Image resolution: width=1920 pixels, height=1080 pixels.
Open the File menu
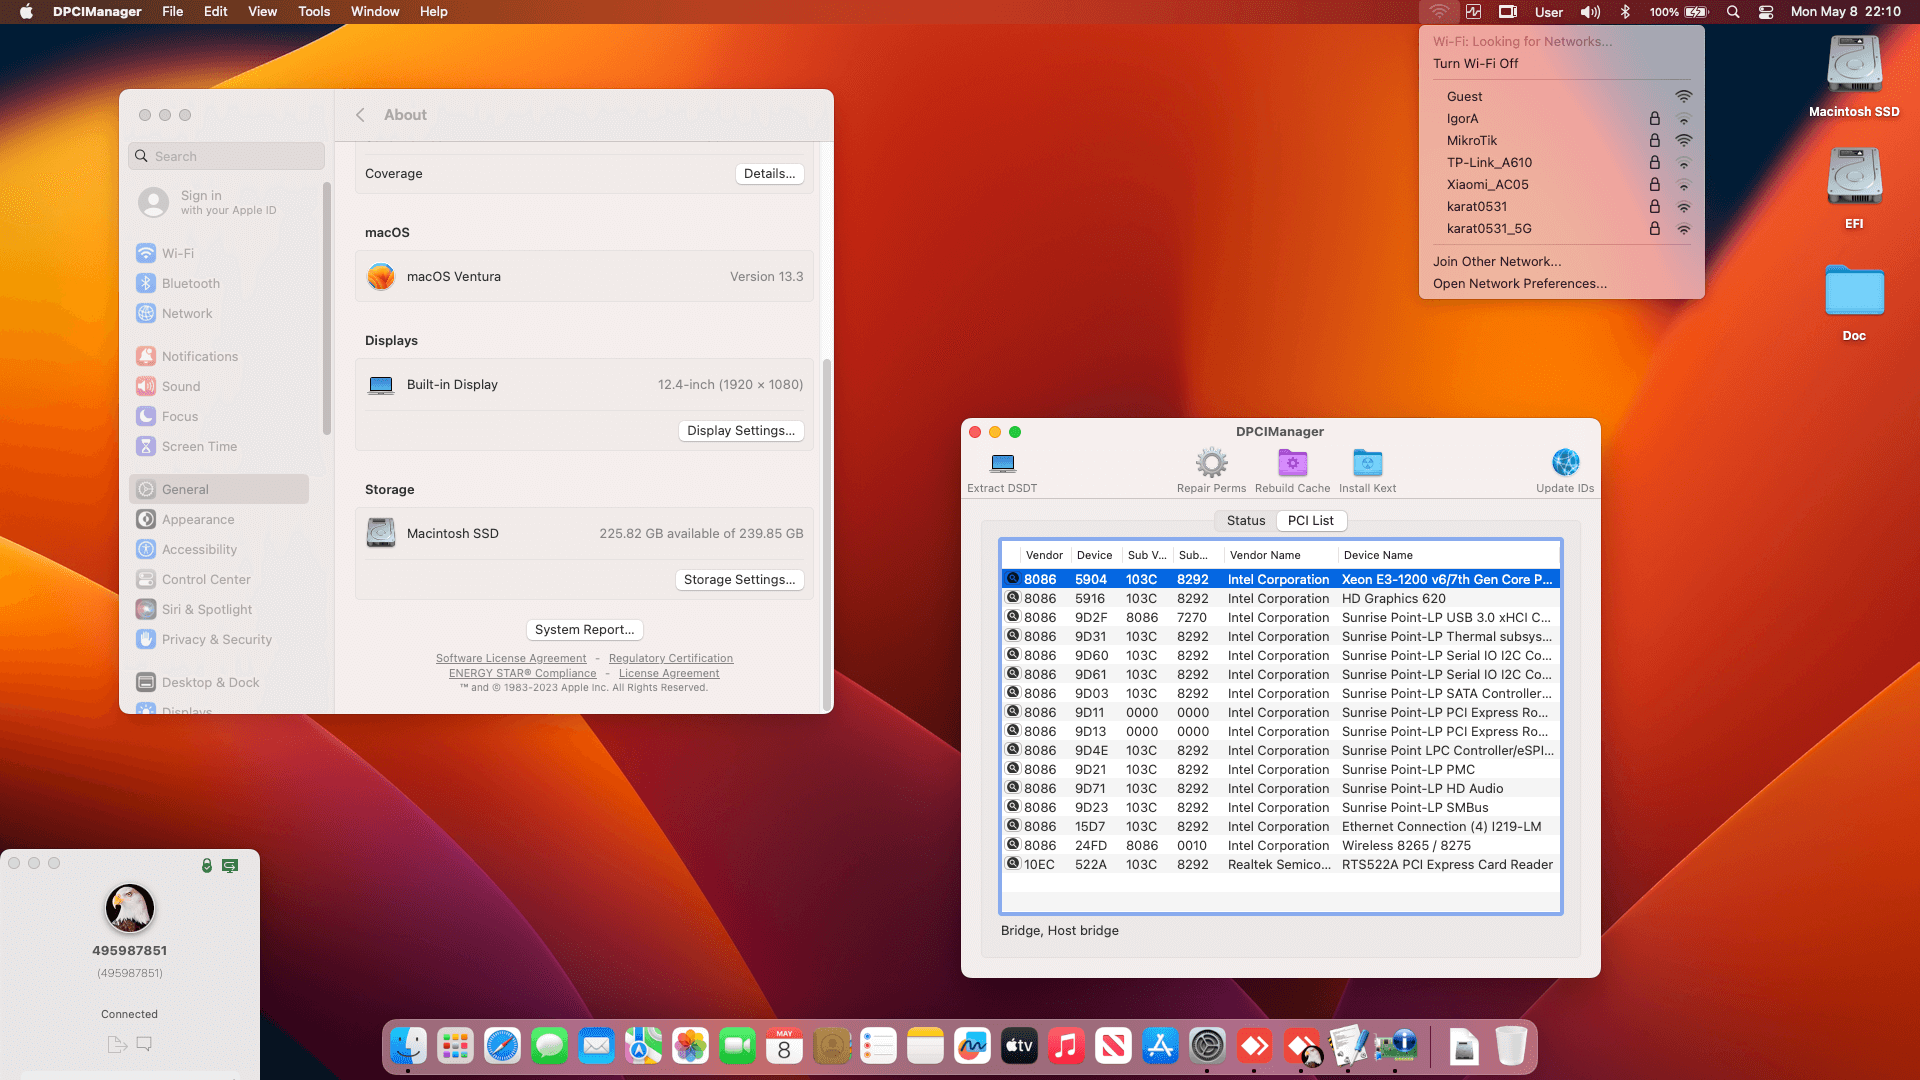click(173, 12)
